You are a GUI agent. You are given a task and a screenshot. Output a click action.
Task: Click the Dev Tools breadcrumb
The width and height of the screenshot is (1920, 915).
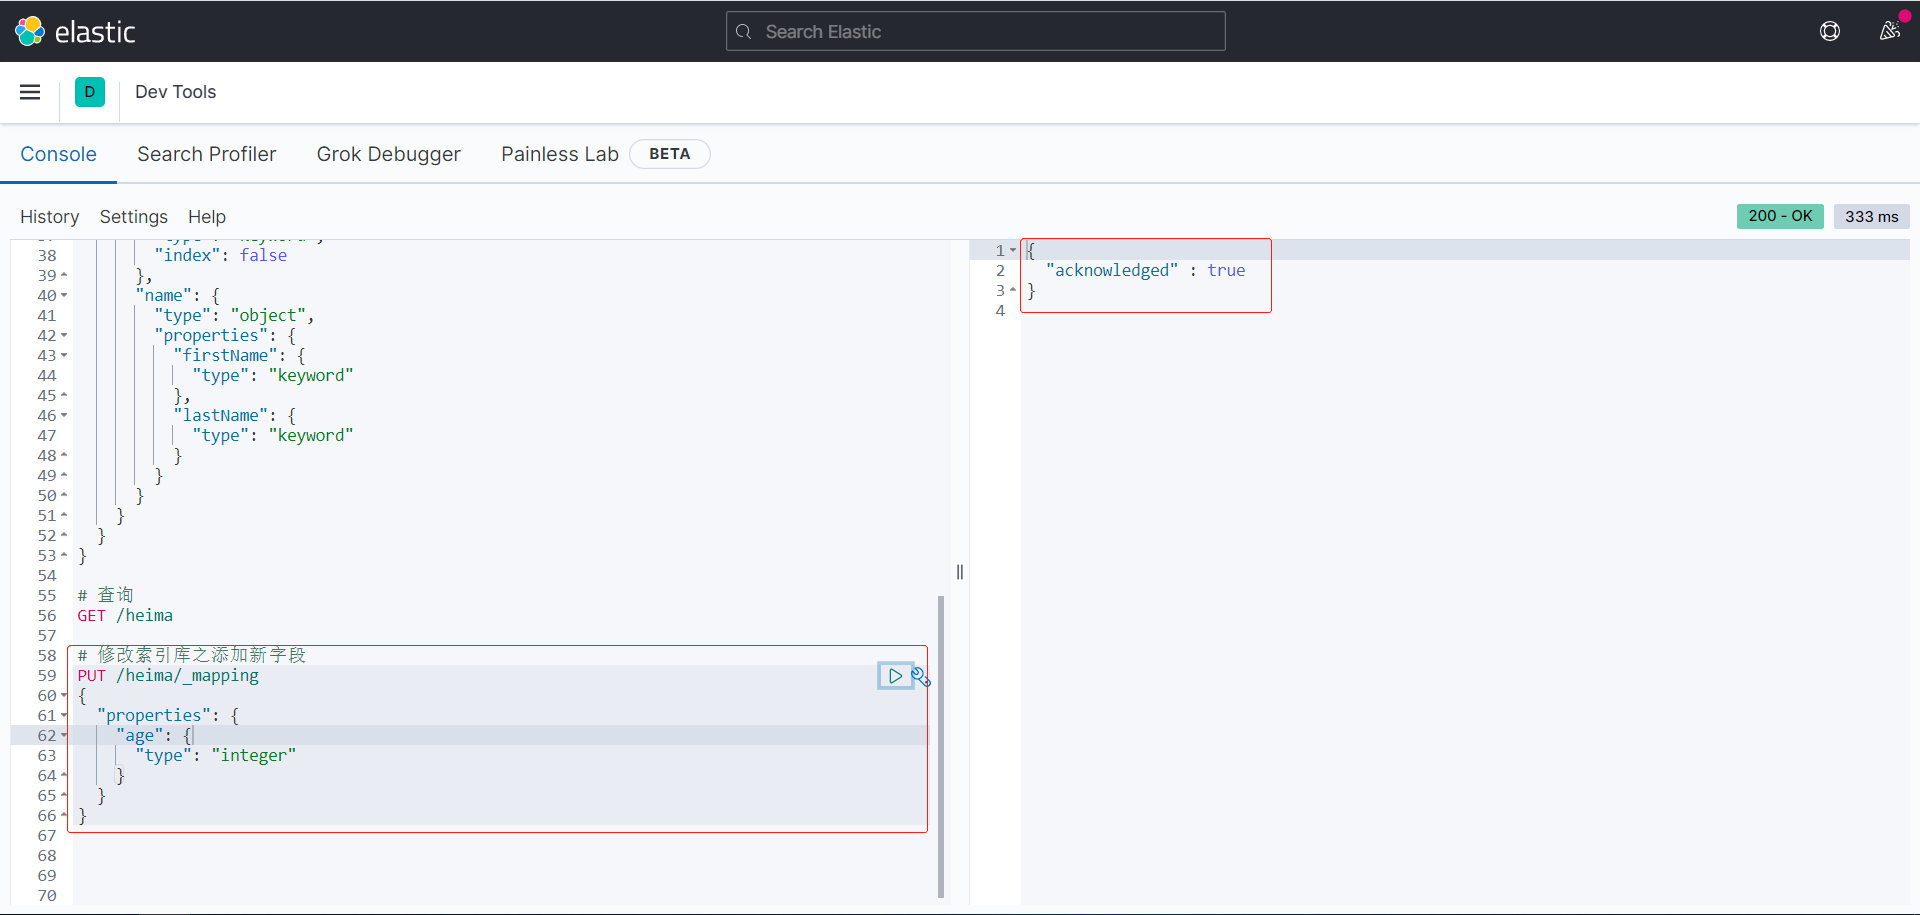pyautogui.click(x=175, y=92)
